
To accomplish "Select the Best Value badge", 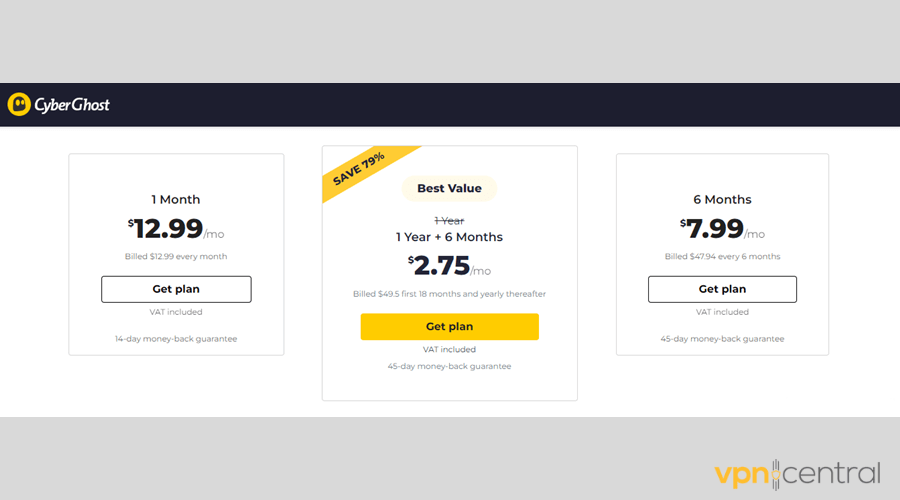I will point(449,188).
